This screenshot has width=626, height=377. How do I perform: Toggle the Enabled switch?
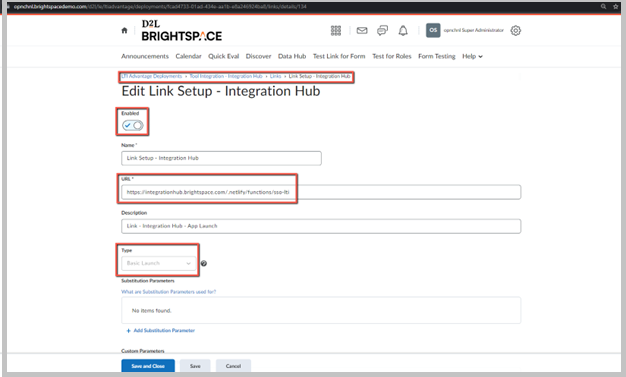[133, 125]
